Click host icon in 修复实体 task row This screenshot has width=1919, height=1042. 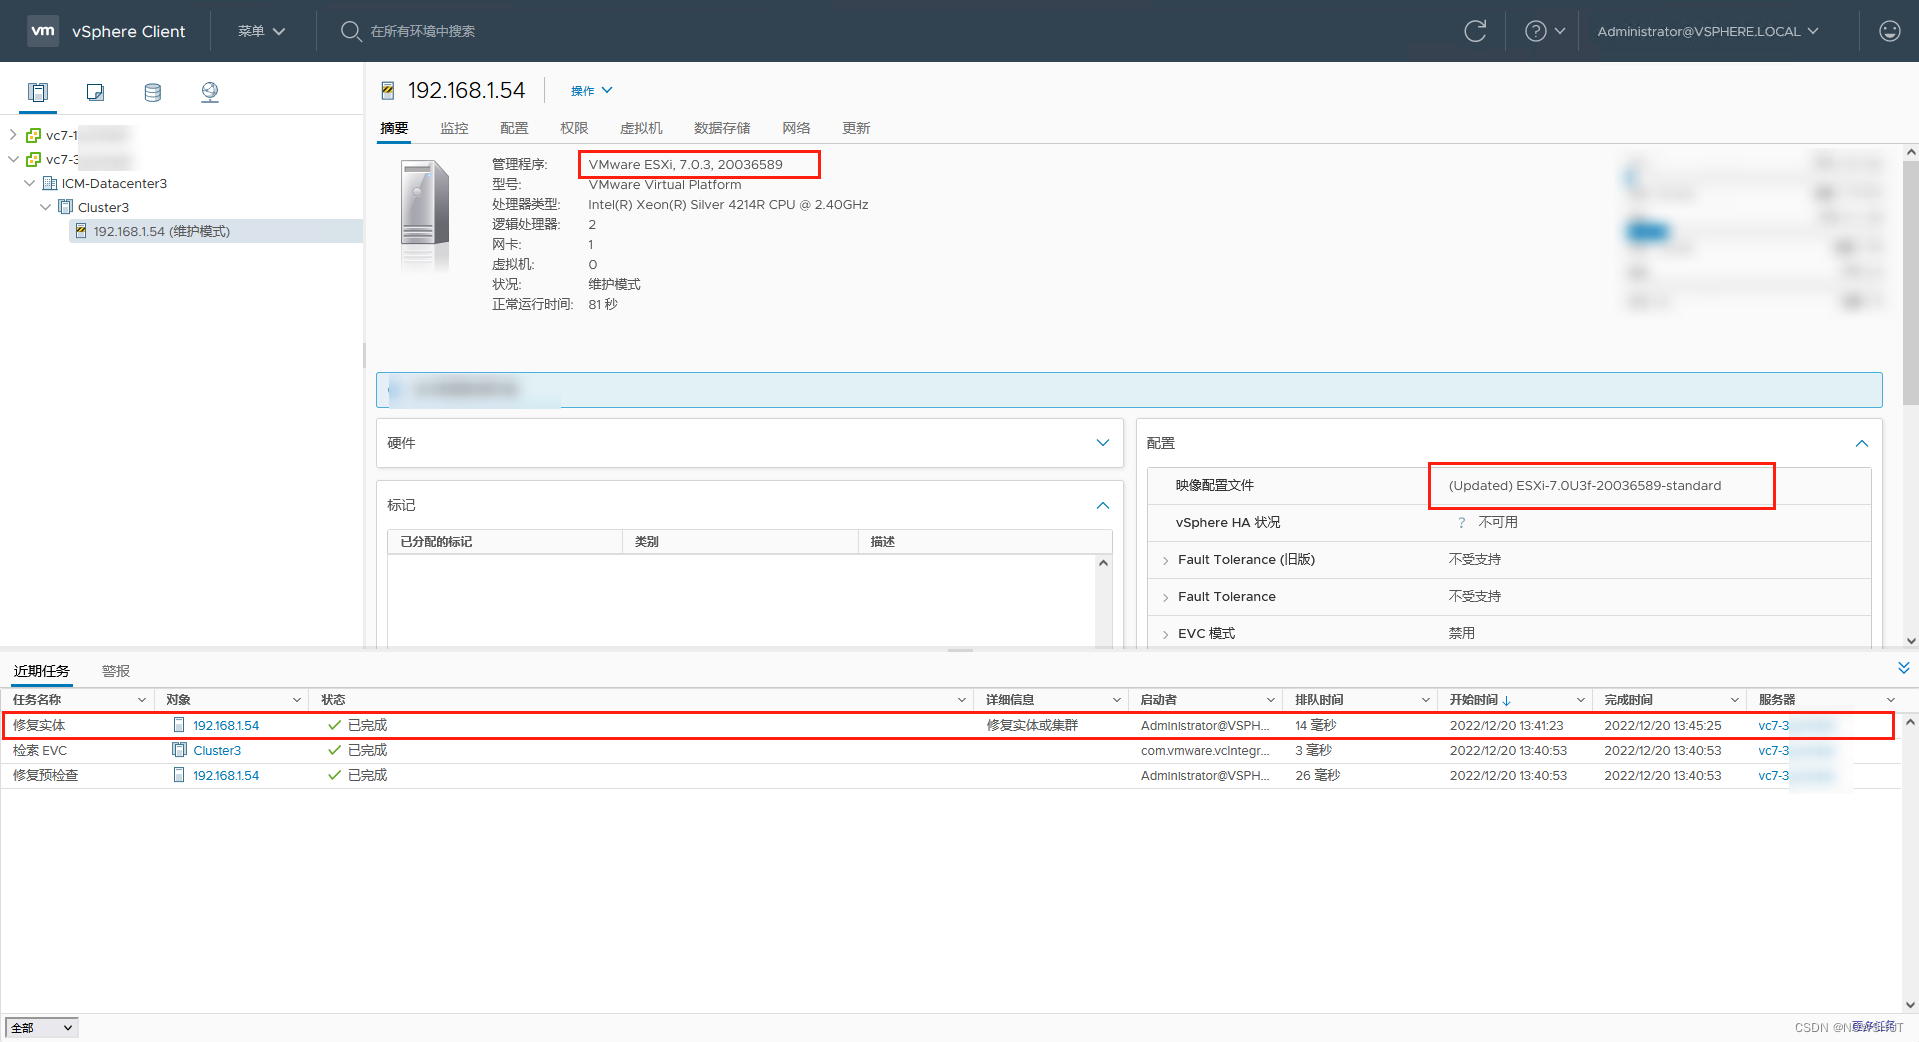point(179,725)
